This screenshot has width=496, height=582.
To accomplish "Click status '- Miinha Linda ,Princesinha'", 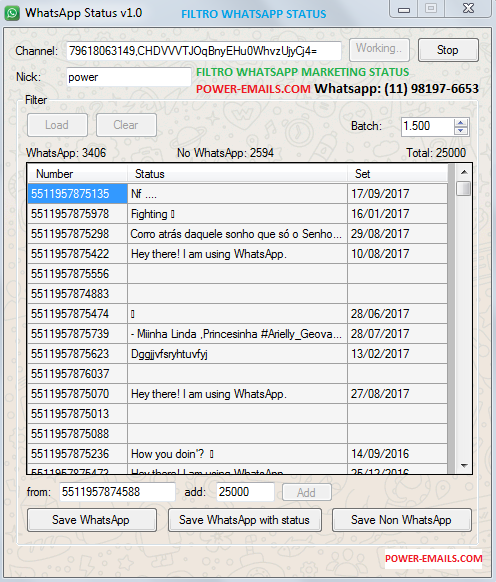I will point(237,334).
